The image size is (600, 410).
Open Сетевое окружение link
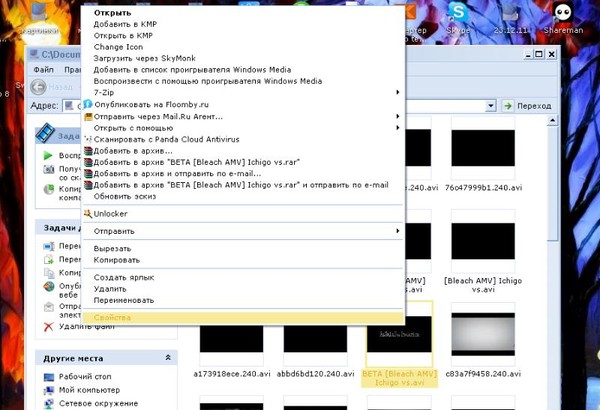click(x=98, y=403)
